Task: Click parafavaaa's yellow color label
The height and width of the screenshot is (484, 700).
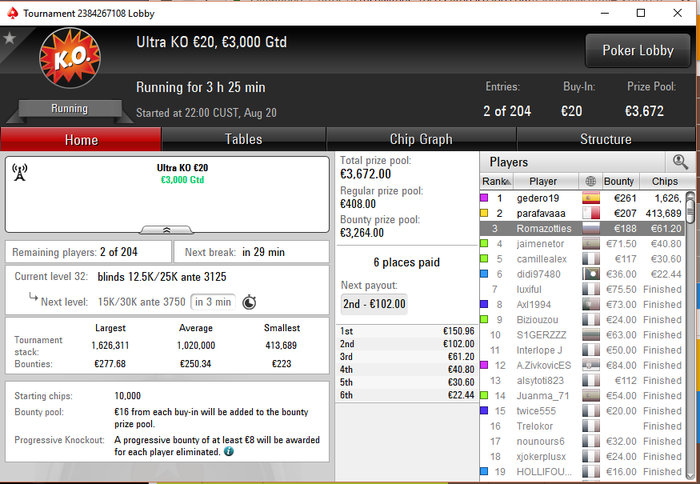Action: [x=484, y=213]
